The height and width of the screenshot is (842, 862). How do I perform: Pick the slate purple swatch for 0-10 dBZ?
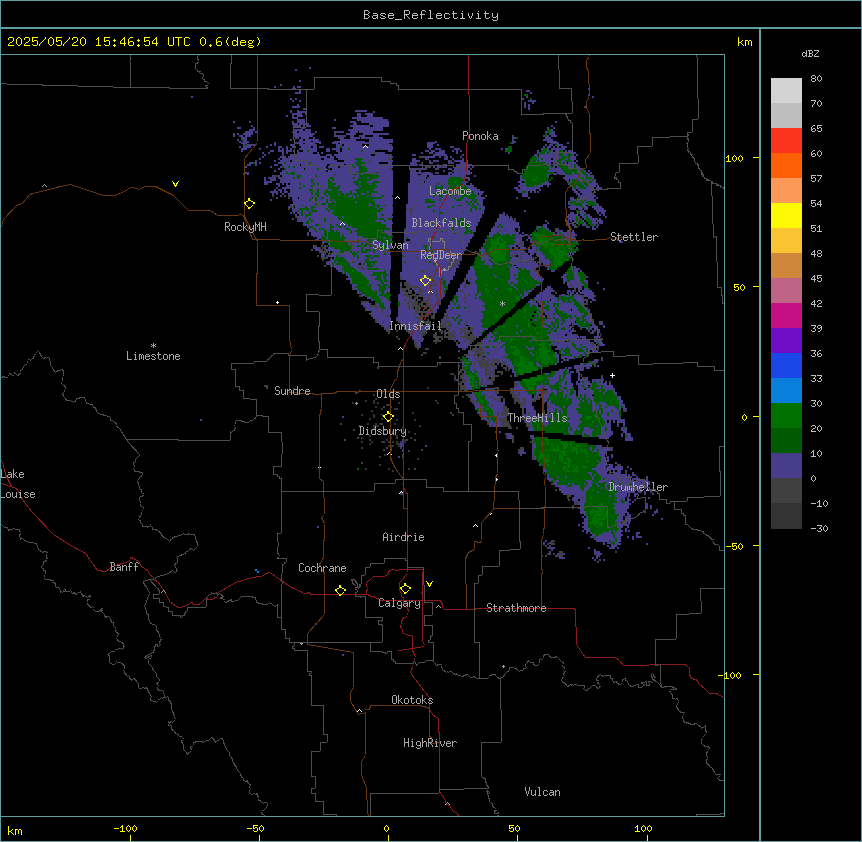tap(786, 466)
